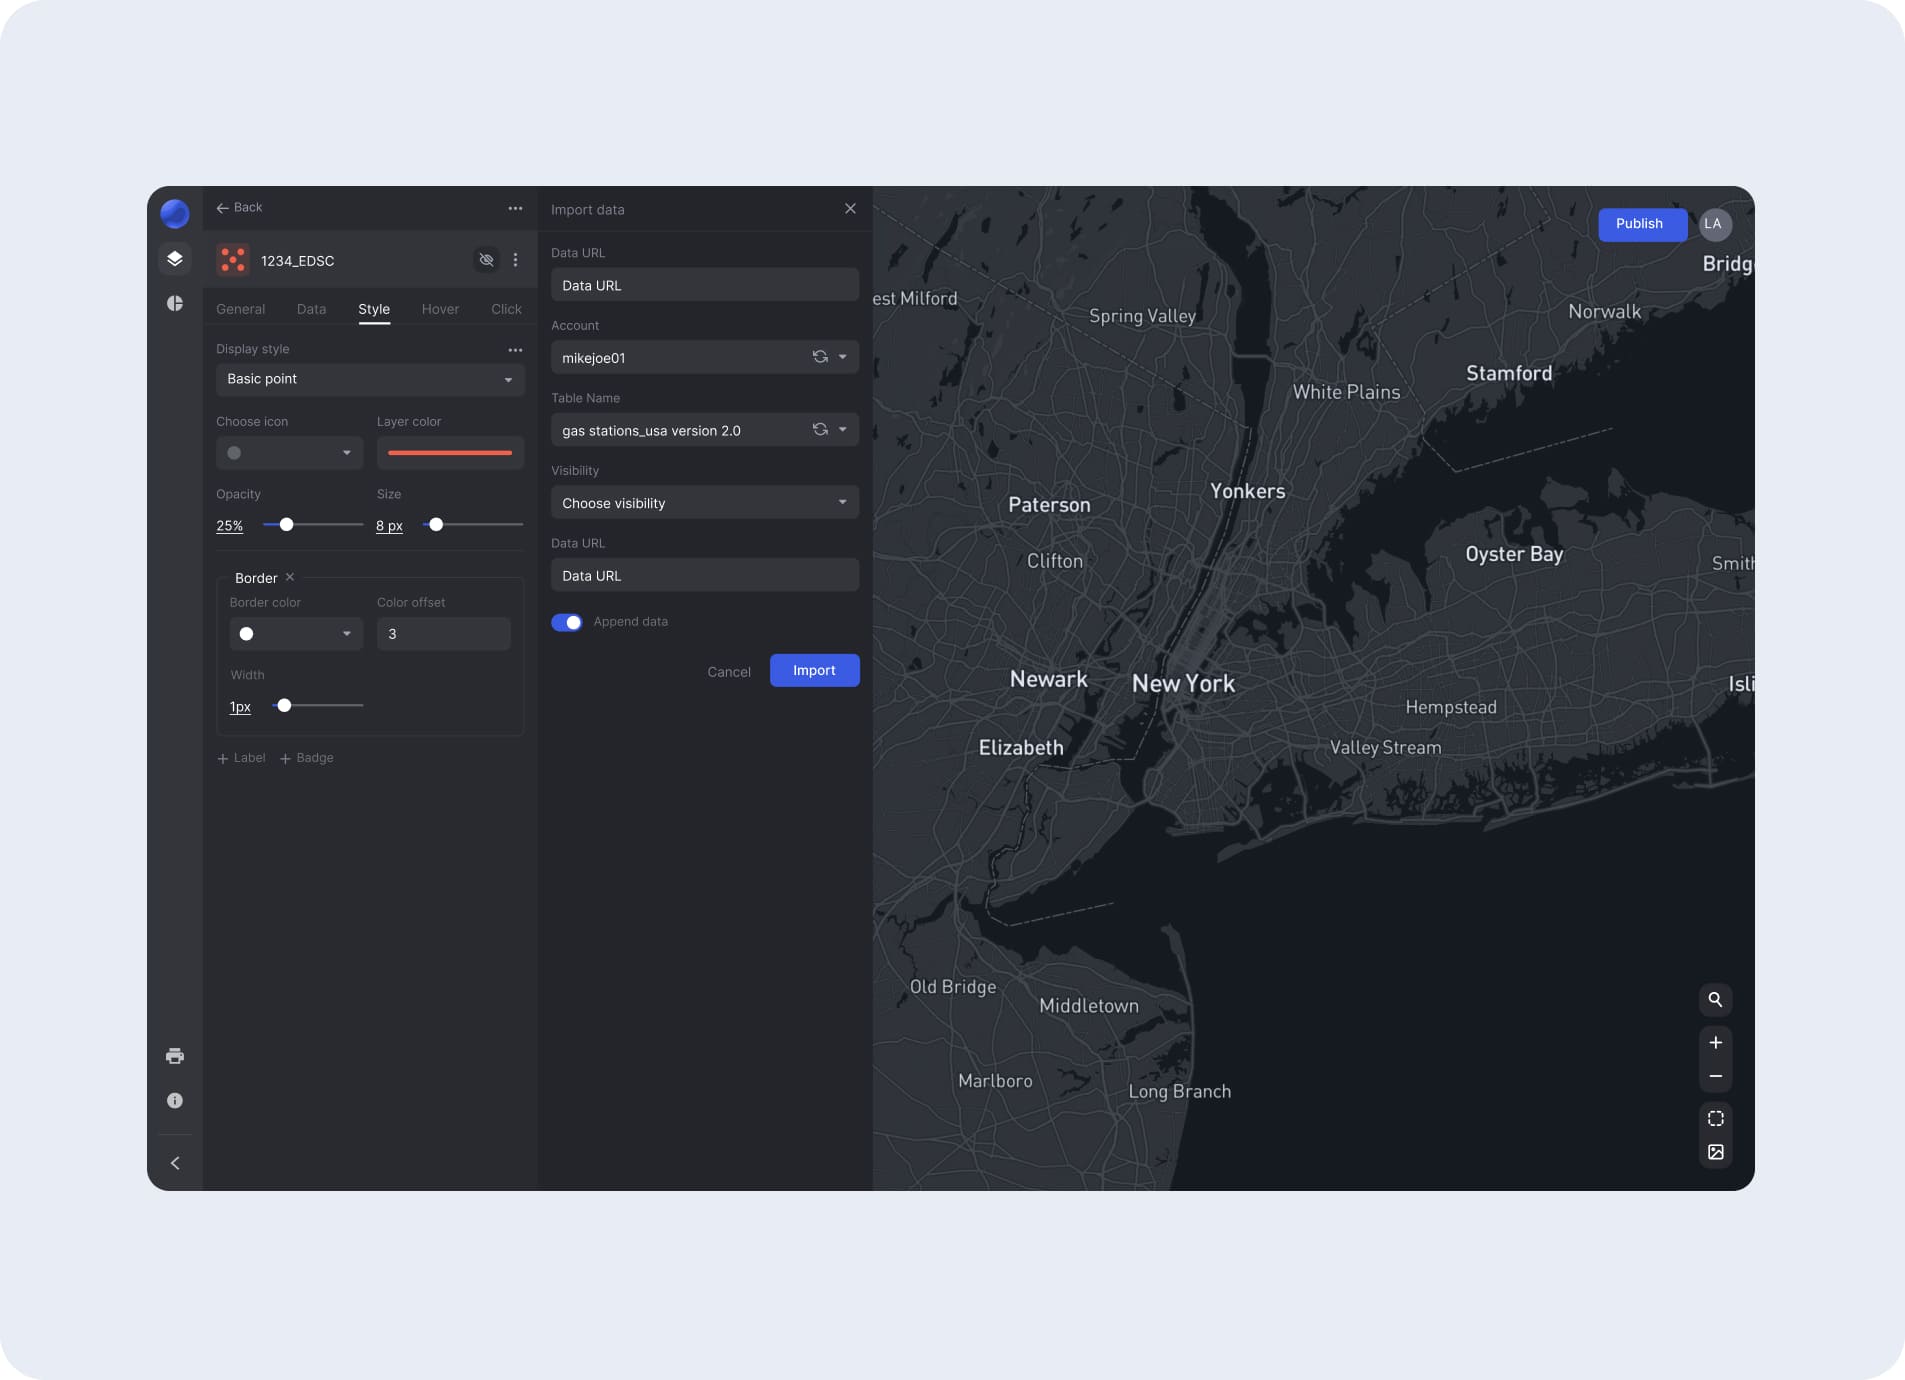Open the Choose visibility dropdown
The width and height of the screenshot is (1905, 1380).
click(x=705, y=503)
